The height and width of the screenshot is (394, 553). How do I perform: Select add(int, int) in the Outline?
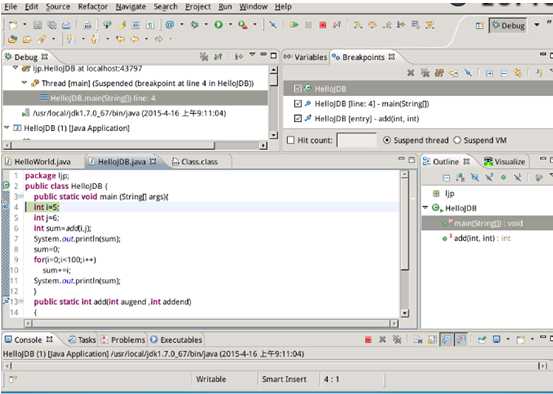click(475, 238)
